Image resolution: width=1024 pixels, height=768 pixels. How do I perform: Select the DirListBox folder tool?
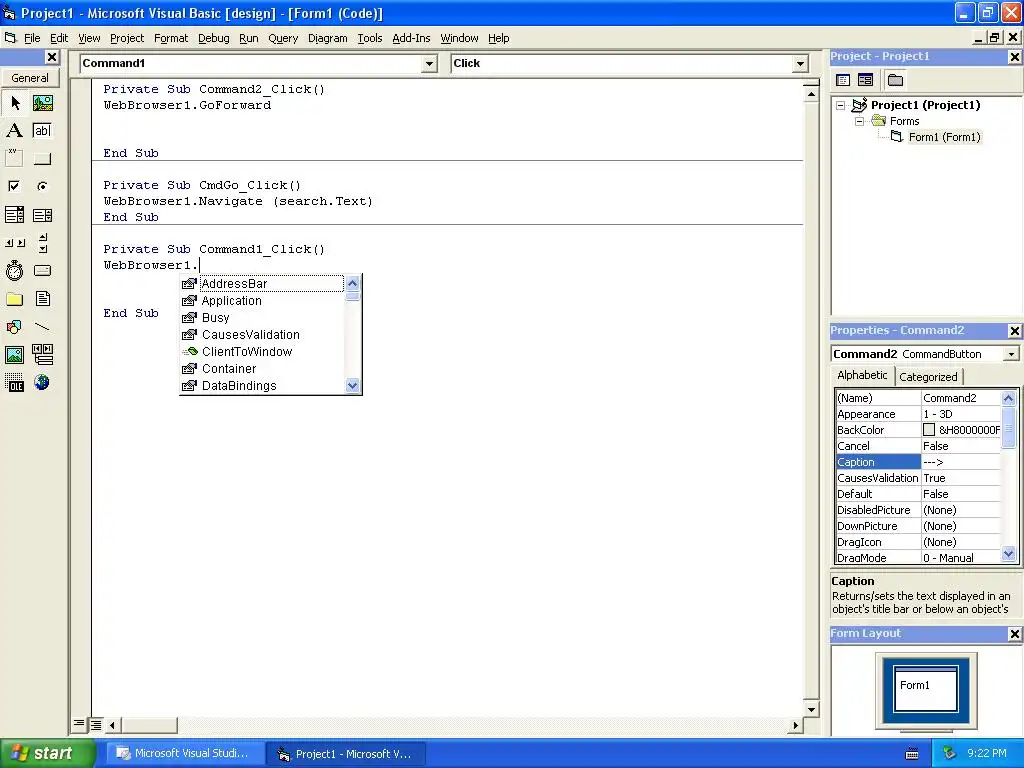tap(15, 299)
